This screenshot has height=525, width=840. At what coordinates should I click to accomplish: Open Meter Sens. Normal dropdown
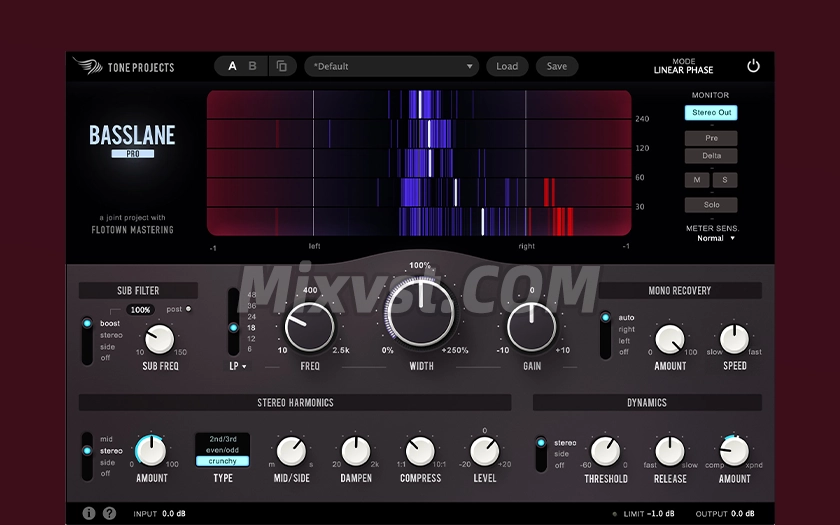point(716,238)
